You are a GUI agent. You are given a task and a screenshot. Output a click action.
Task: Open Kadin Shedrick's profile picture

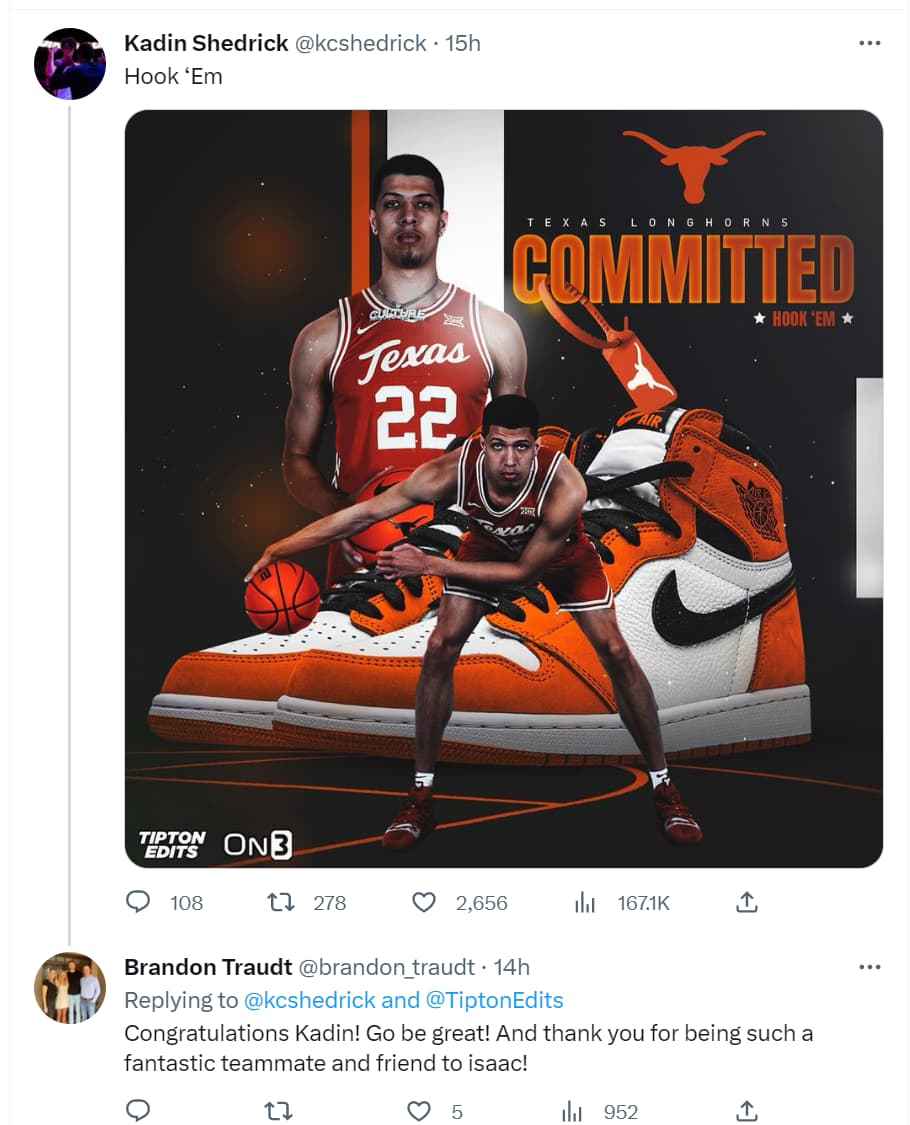click(x=70, y=64)
